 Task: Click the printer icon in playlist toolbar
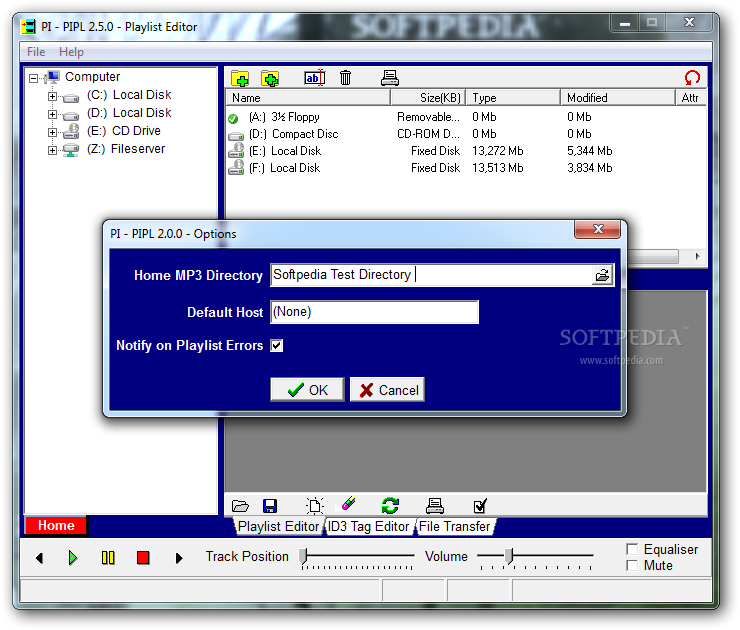coord(435,506)
